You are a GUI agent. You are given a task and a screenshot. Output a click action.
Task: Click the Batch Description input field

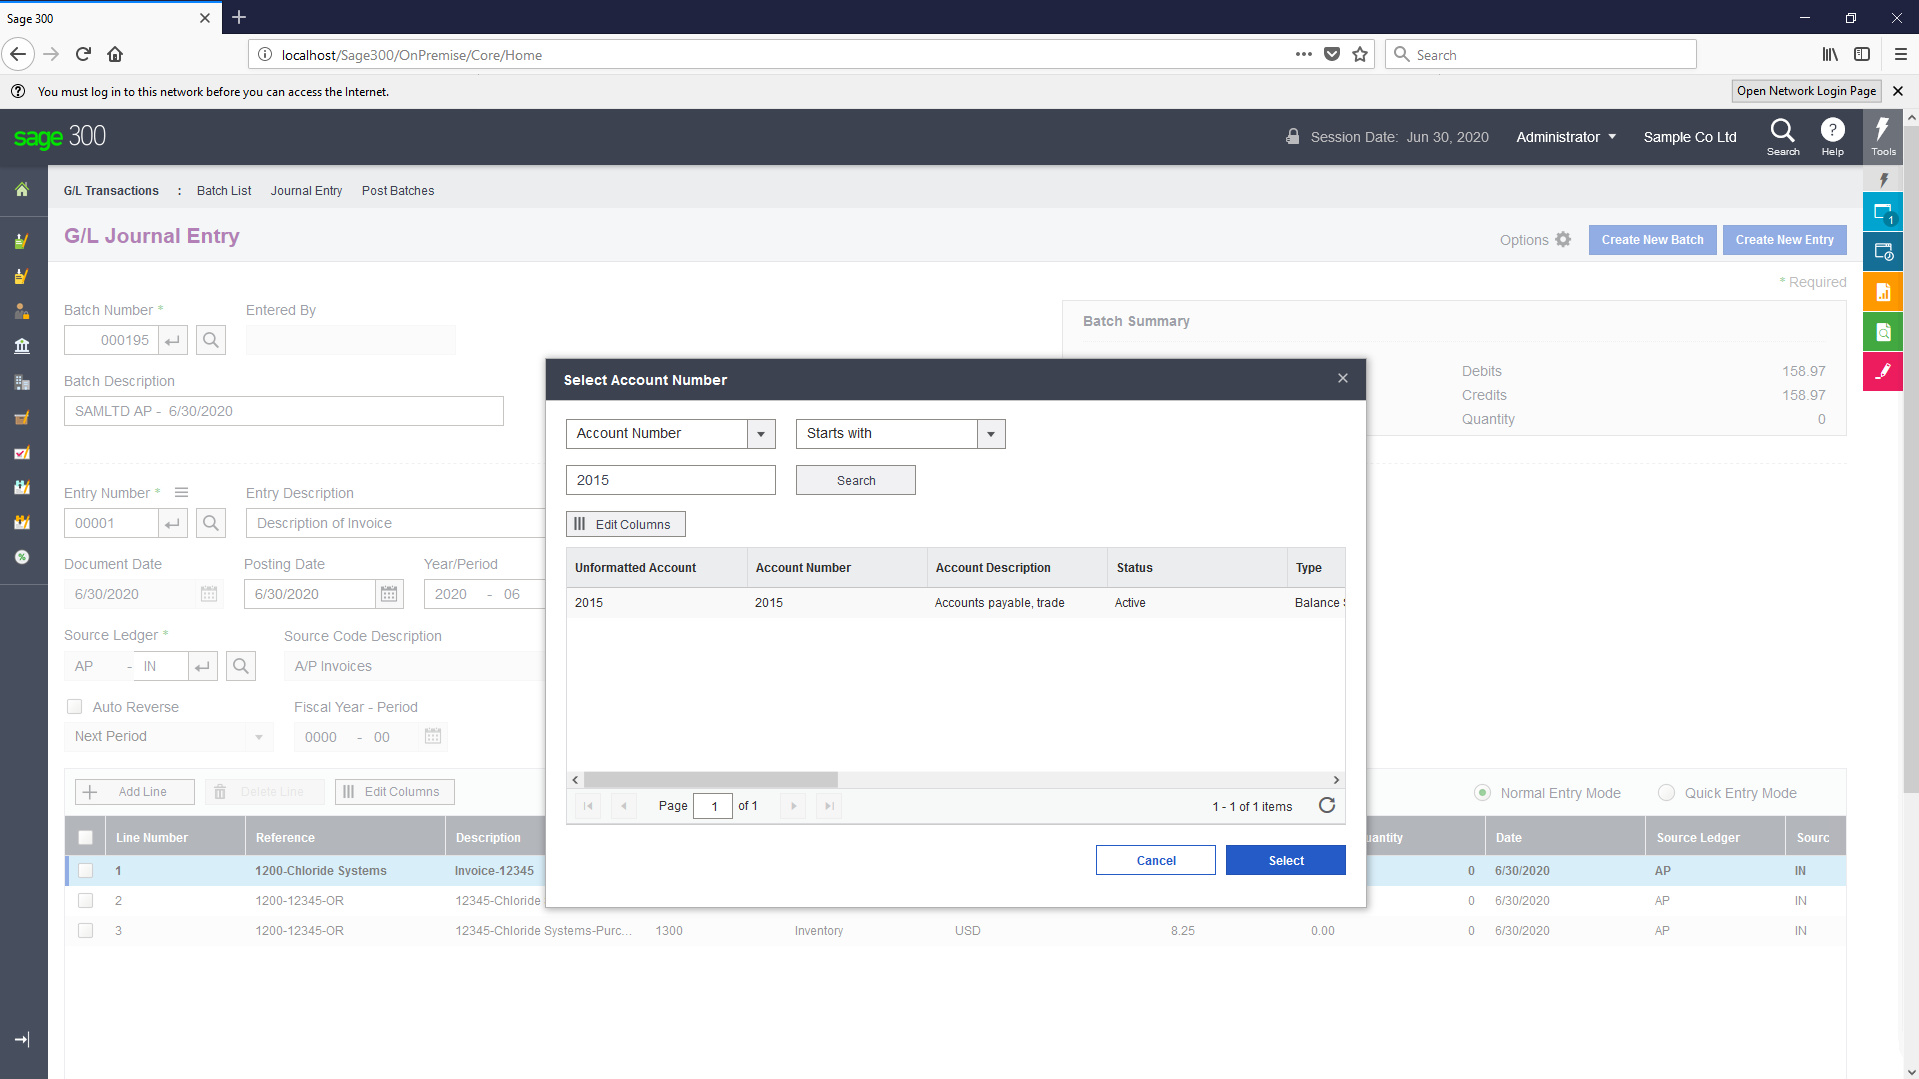[284, 412]
